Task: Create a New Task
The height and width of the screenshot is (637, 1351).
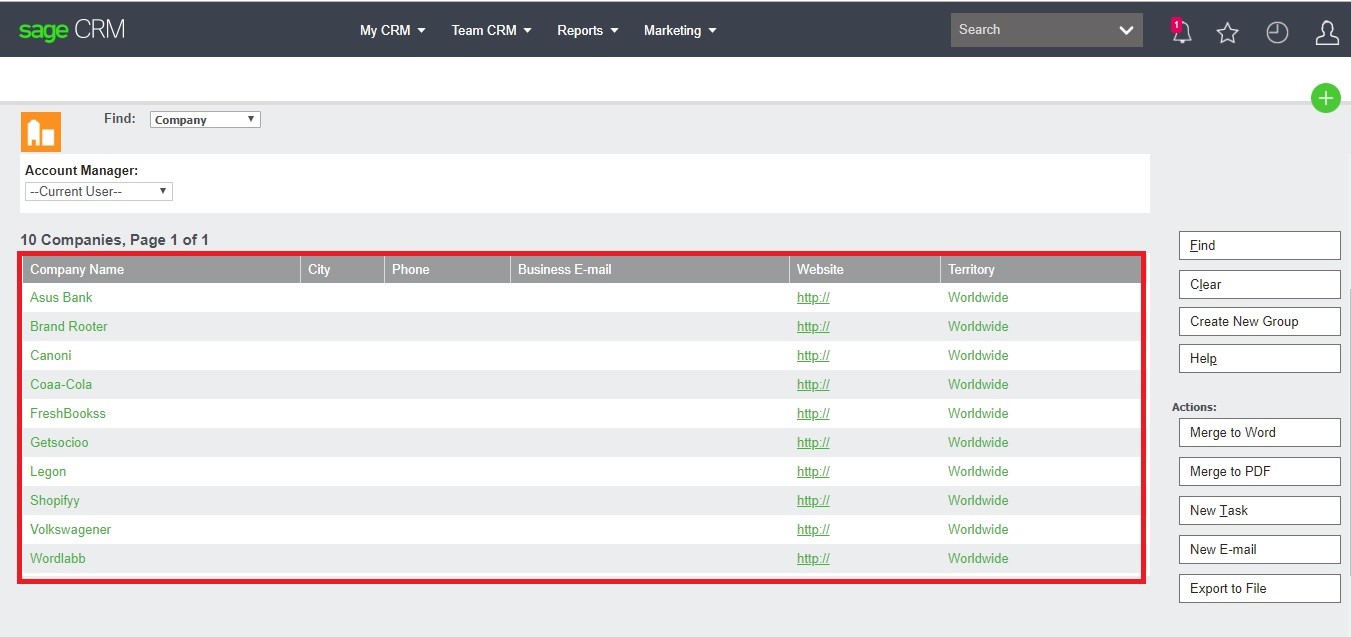Action: point(1259,510)
